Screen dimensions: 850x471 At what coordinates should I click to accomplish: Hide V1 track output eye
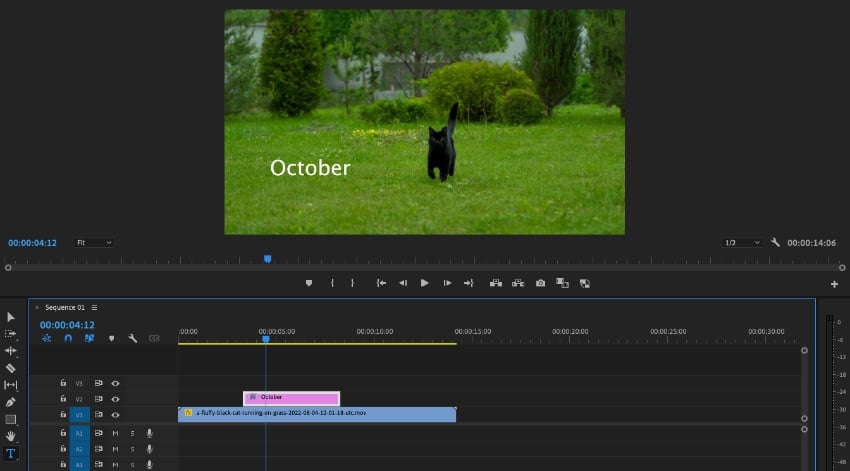coord(115,415)
